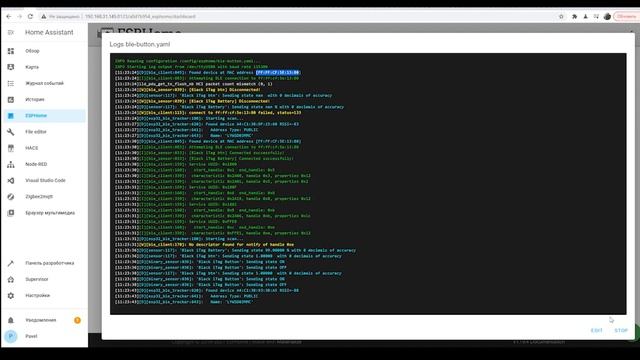This screenshot has width=640, height=360.
Task: Open the browser profile avatar icon
Action: coord(607,16)
